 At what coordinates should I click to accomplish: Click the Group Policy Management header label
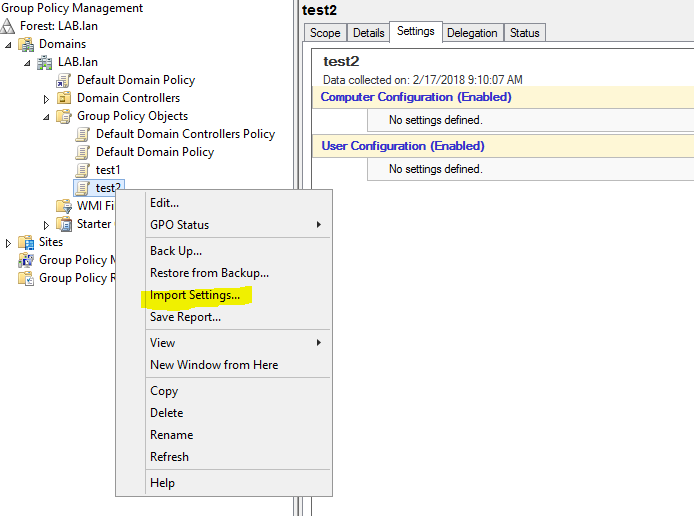(72, 8)
